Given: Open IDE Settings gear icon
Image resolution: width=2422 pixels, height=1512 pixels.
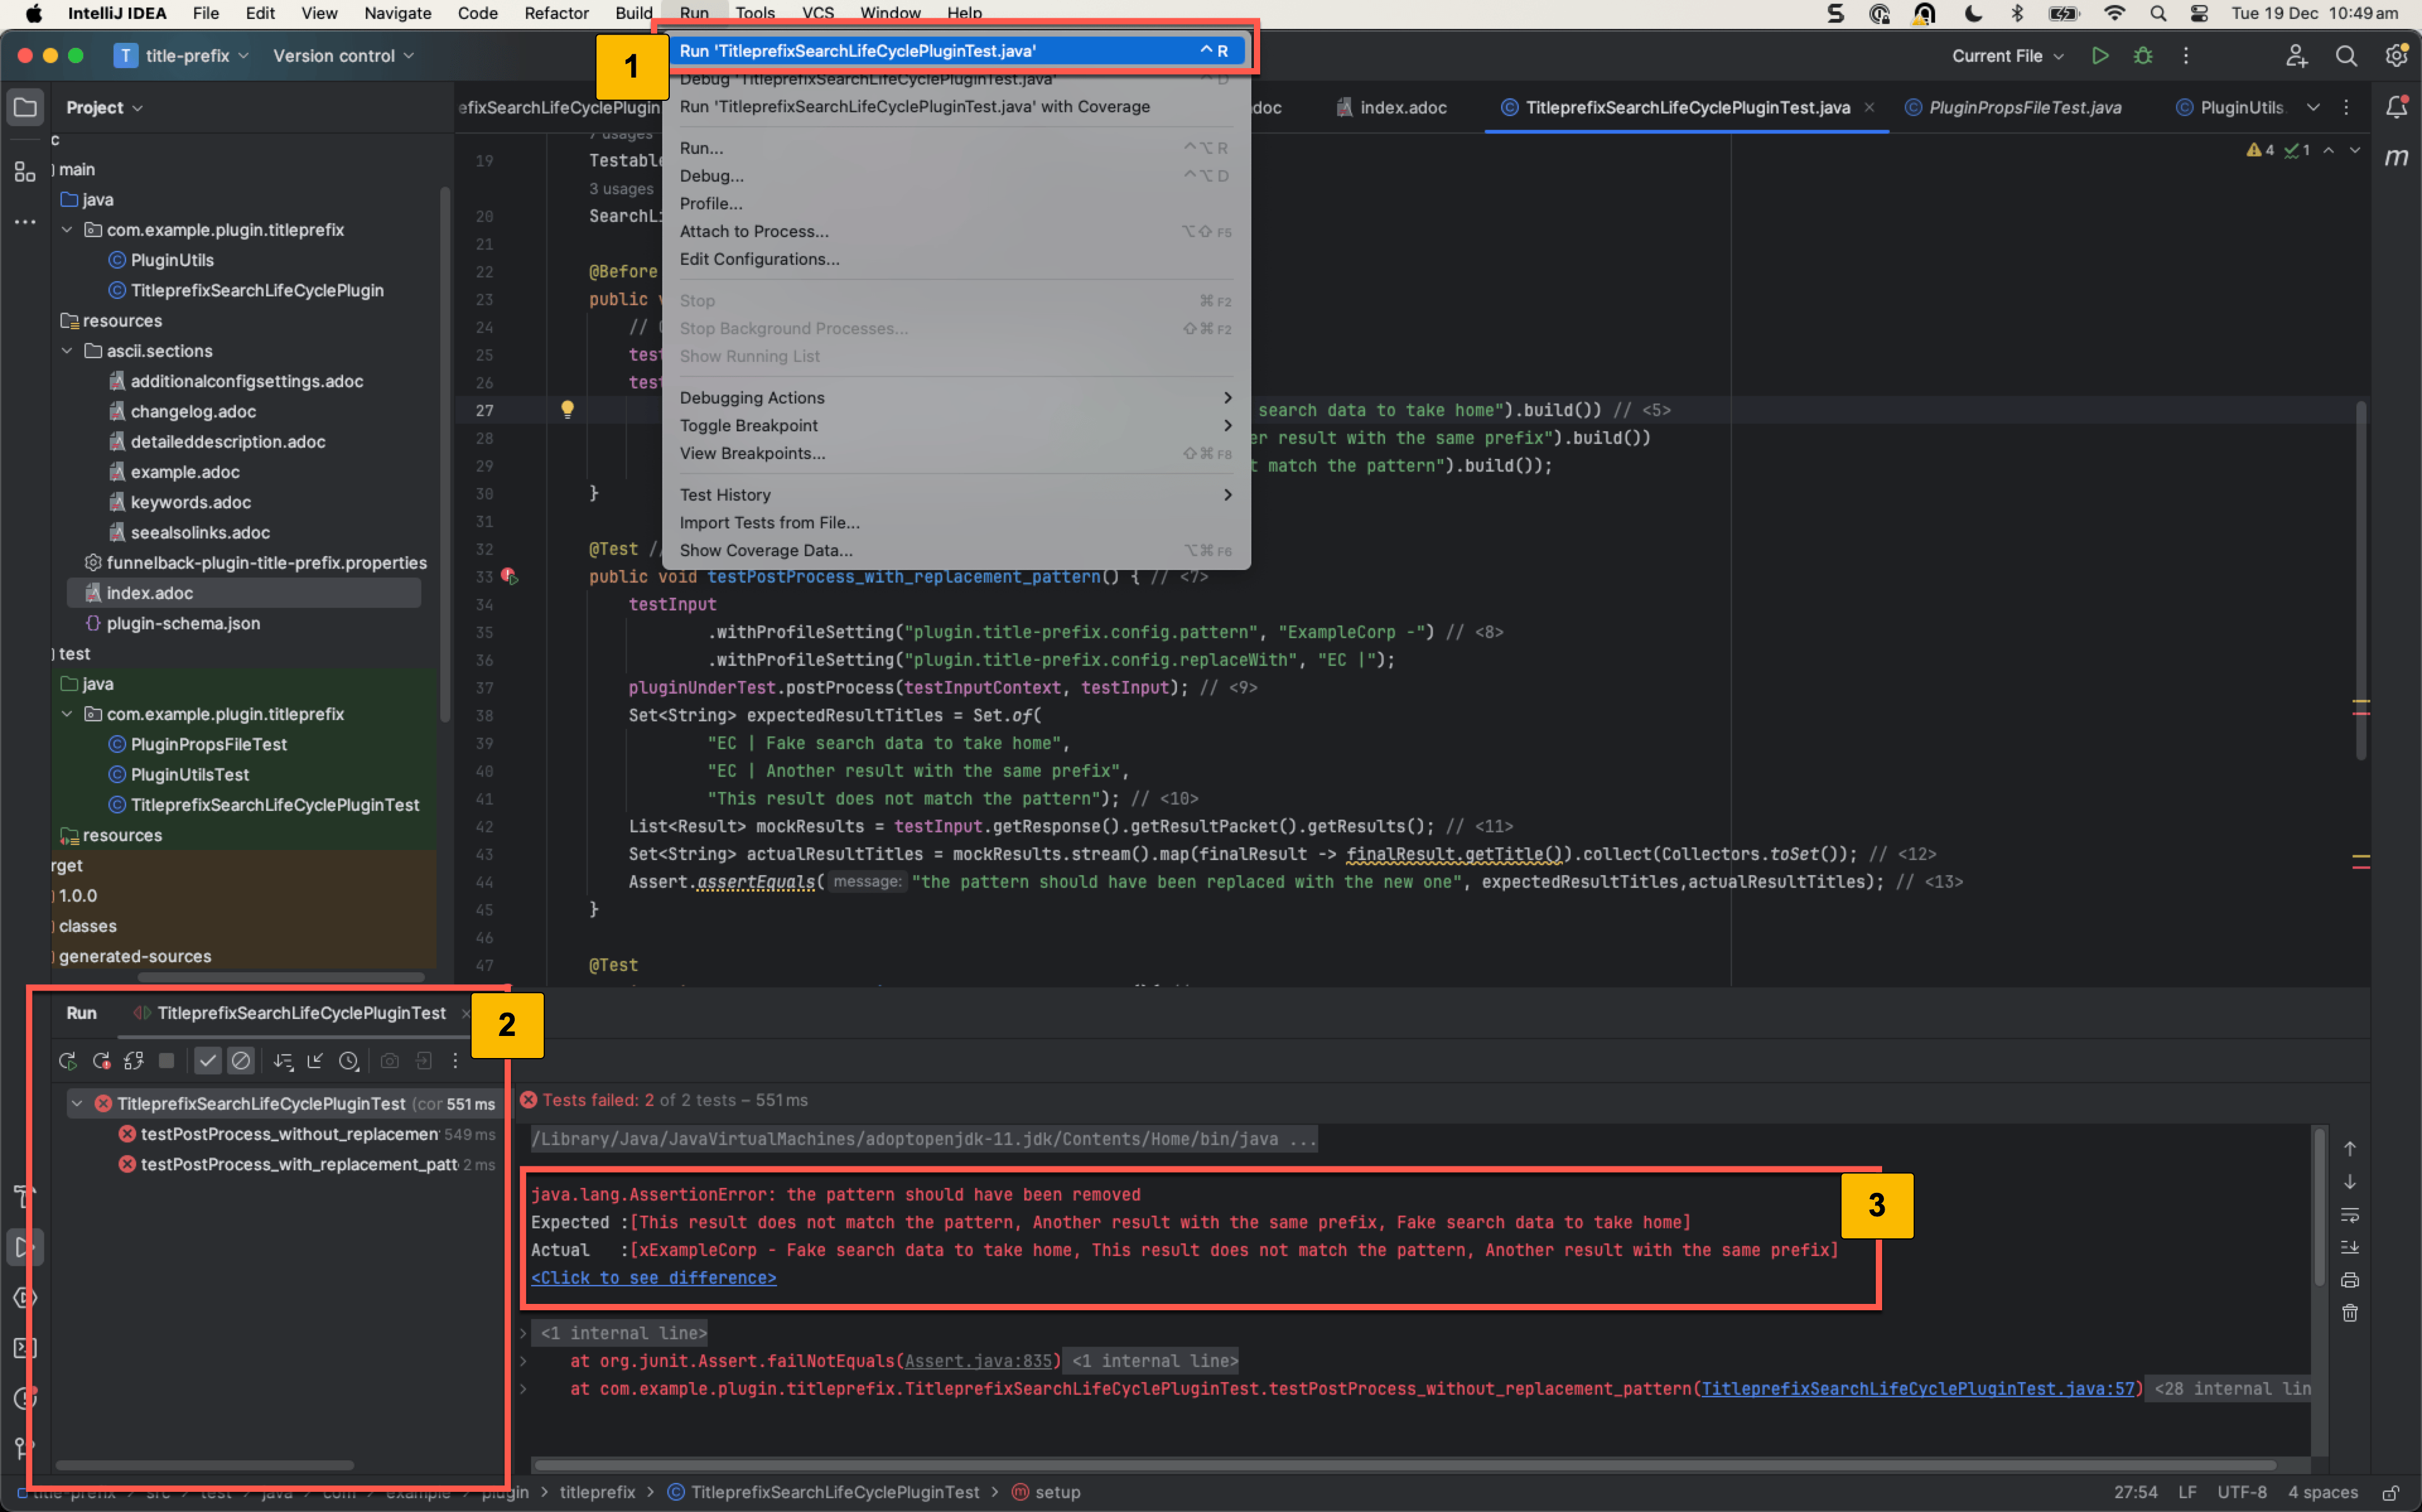Looking at the screenshot, I should pyautogui.click(x=2396, y=56).
